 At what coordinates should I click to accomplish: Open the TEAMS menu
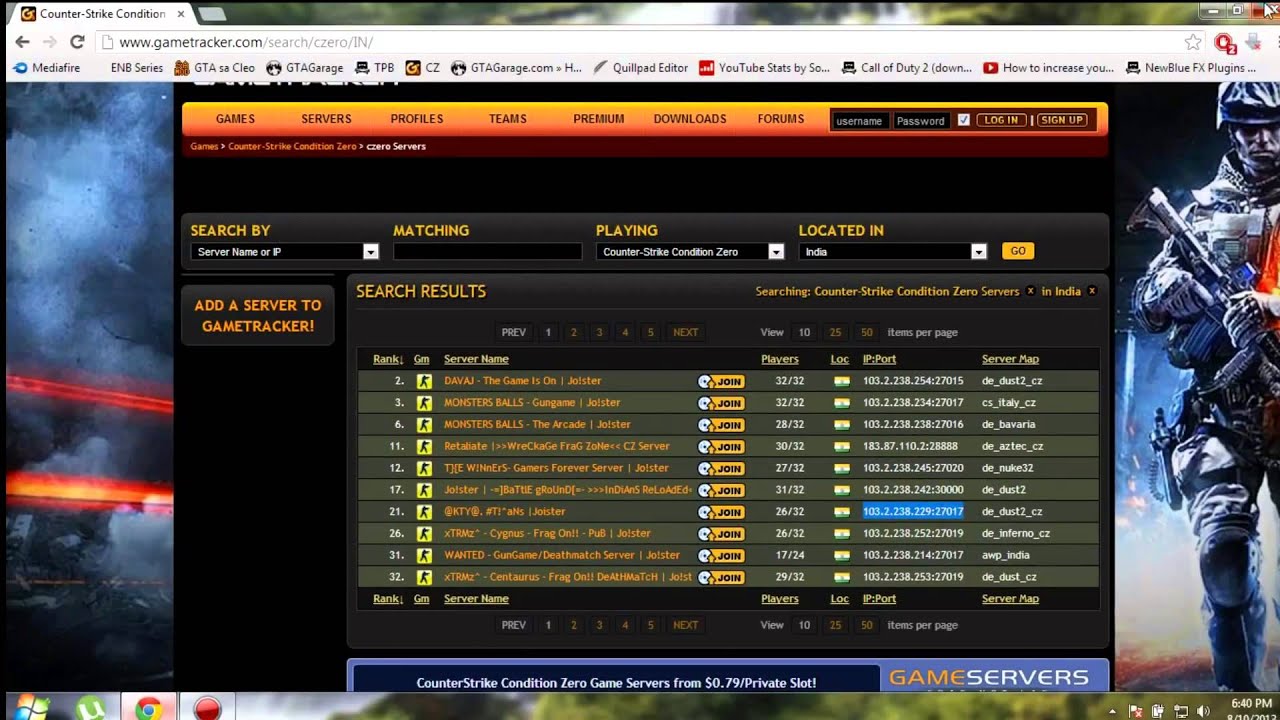[x=508, y=119]
